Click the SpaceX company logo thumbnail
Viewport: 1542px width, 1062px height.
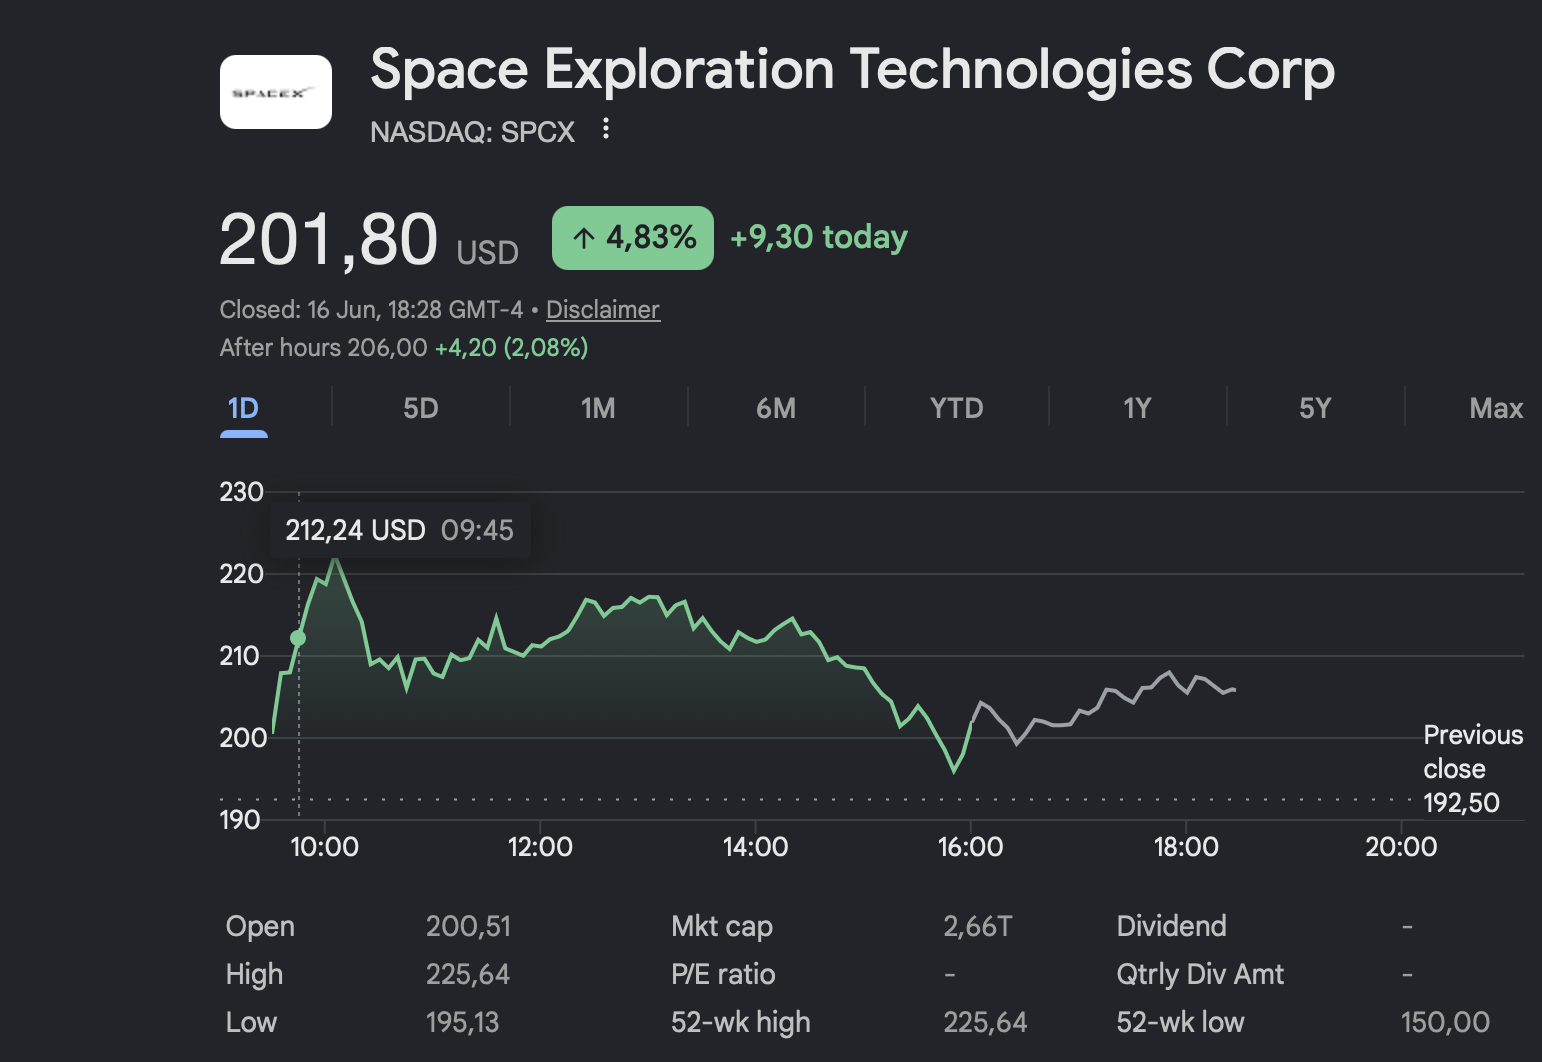276,92
